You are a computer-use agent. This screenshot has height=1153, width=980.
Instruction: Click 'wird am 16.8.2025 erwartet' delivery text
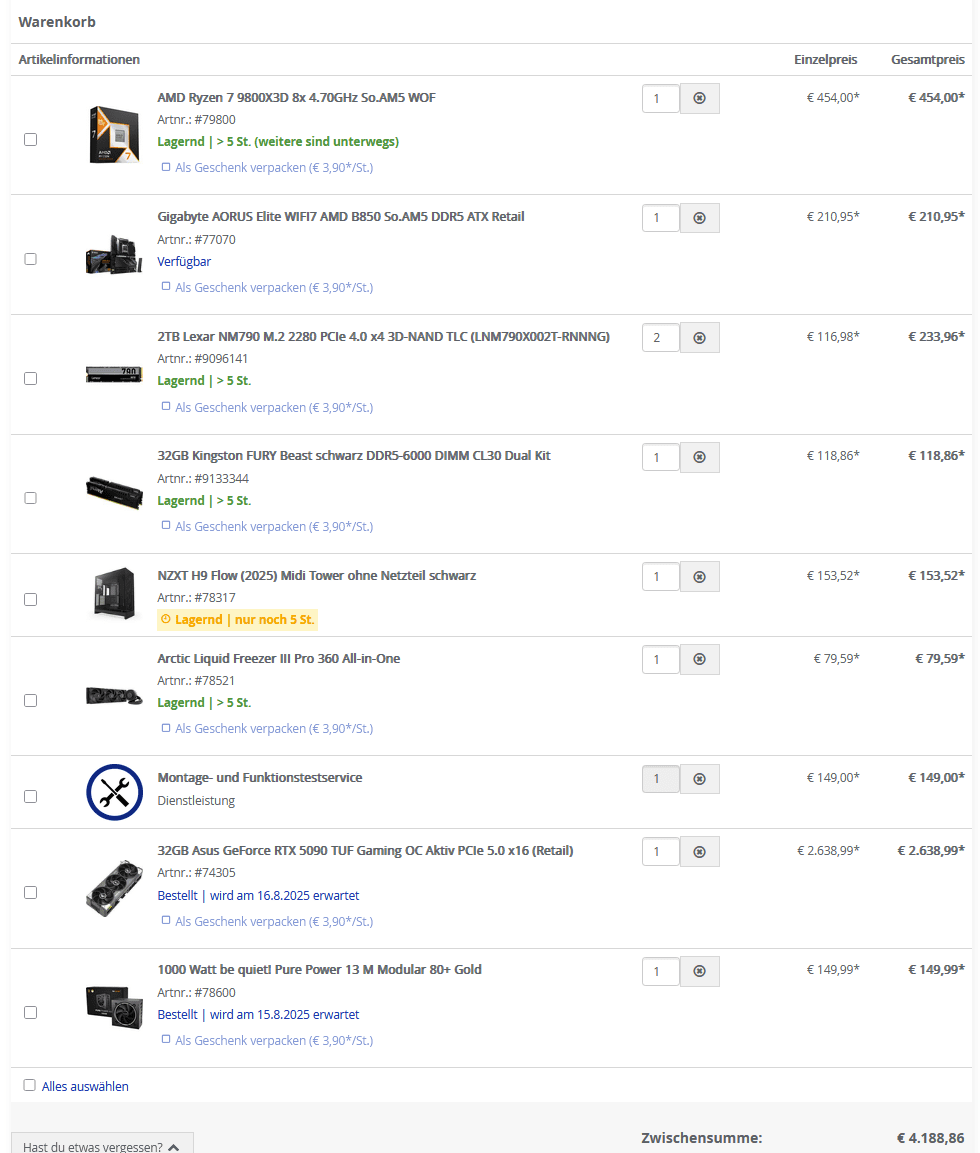pyautogui.click(x=285, y=896)
